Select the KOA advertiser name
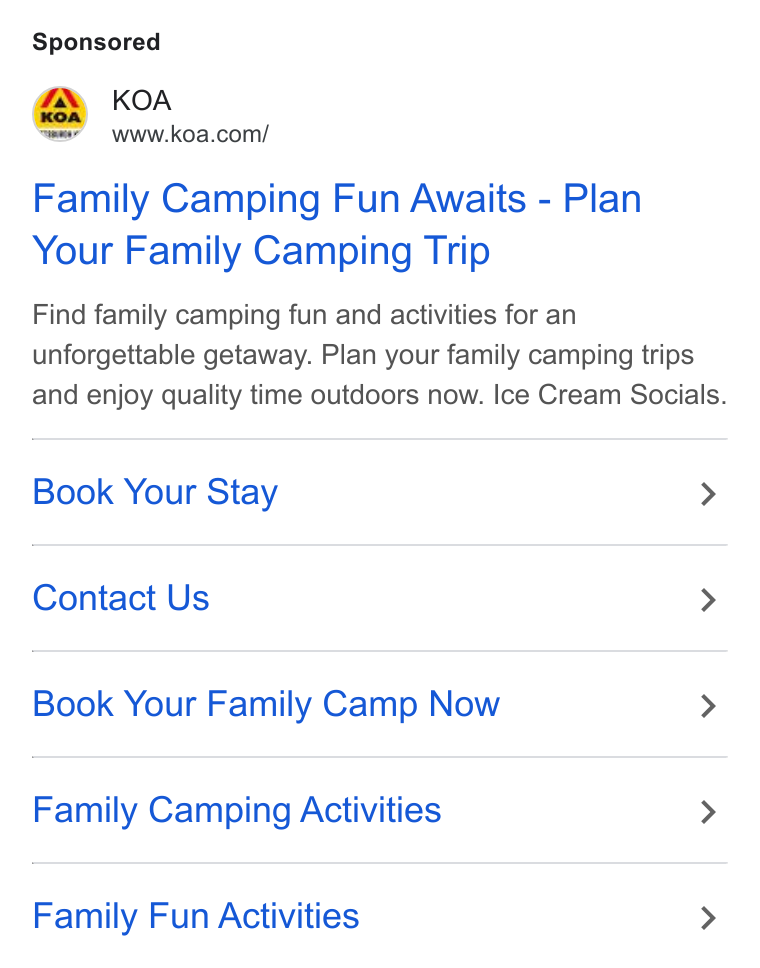Image resolution: width=760 pixels, height=968 pixels. [x=141, y=101]
